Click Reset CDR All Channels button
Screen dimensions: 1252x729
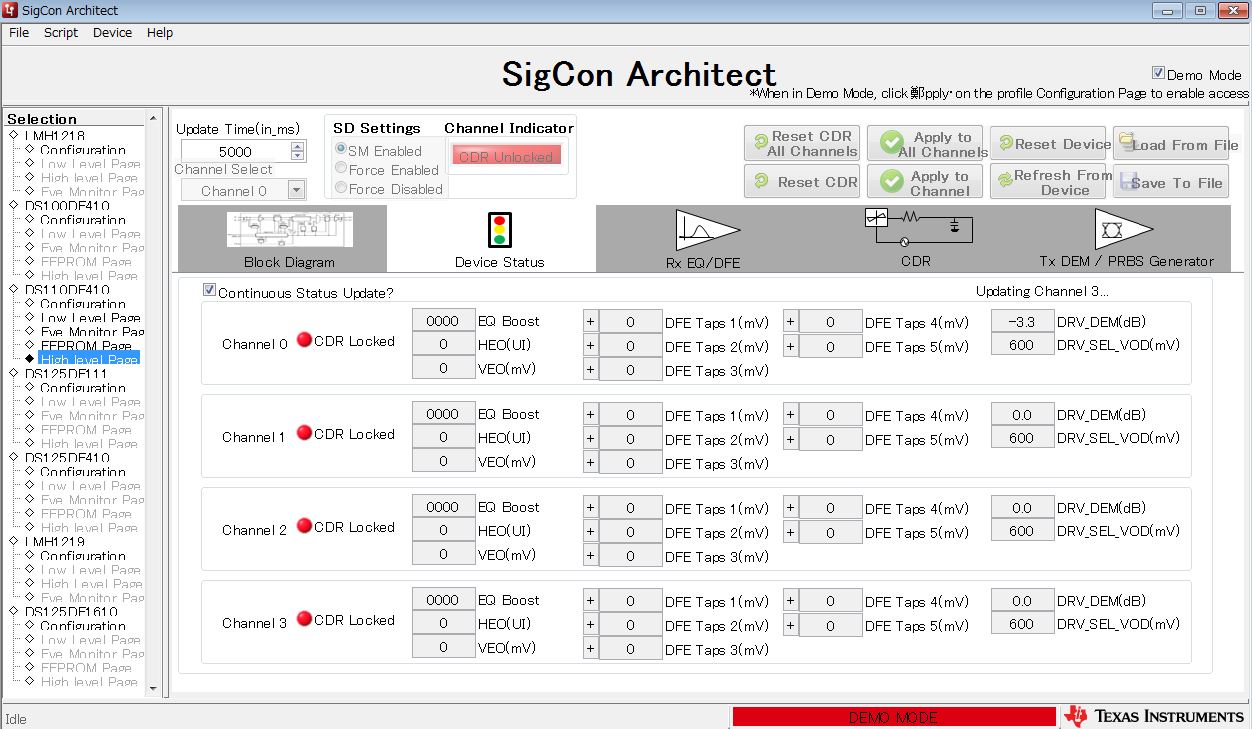point(802,143)
